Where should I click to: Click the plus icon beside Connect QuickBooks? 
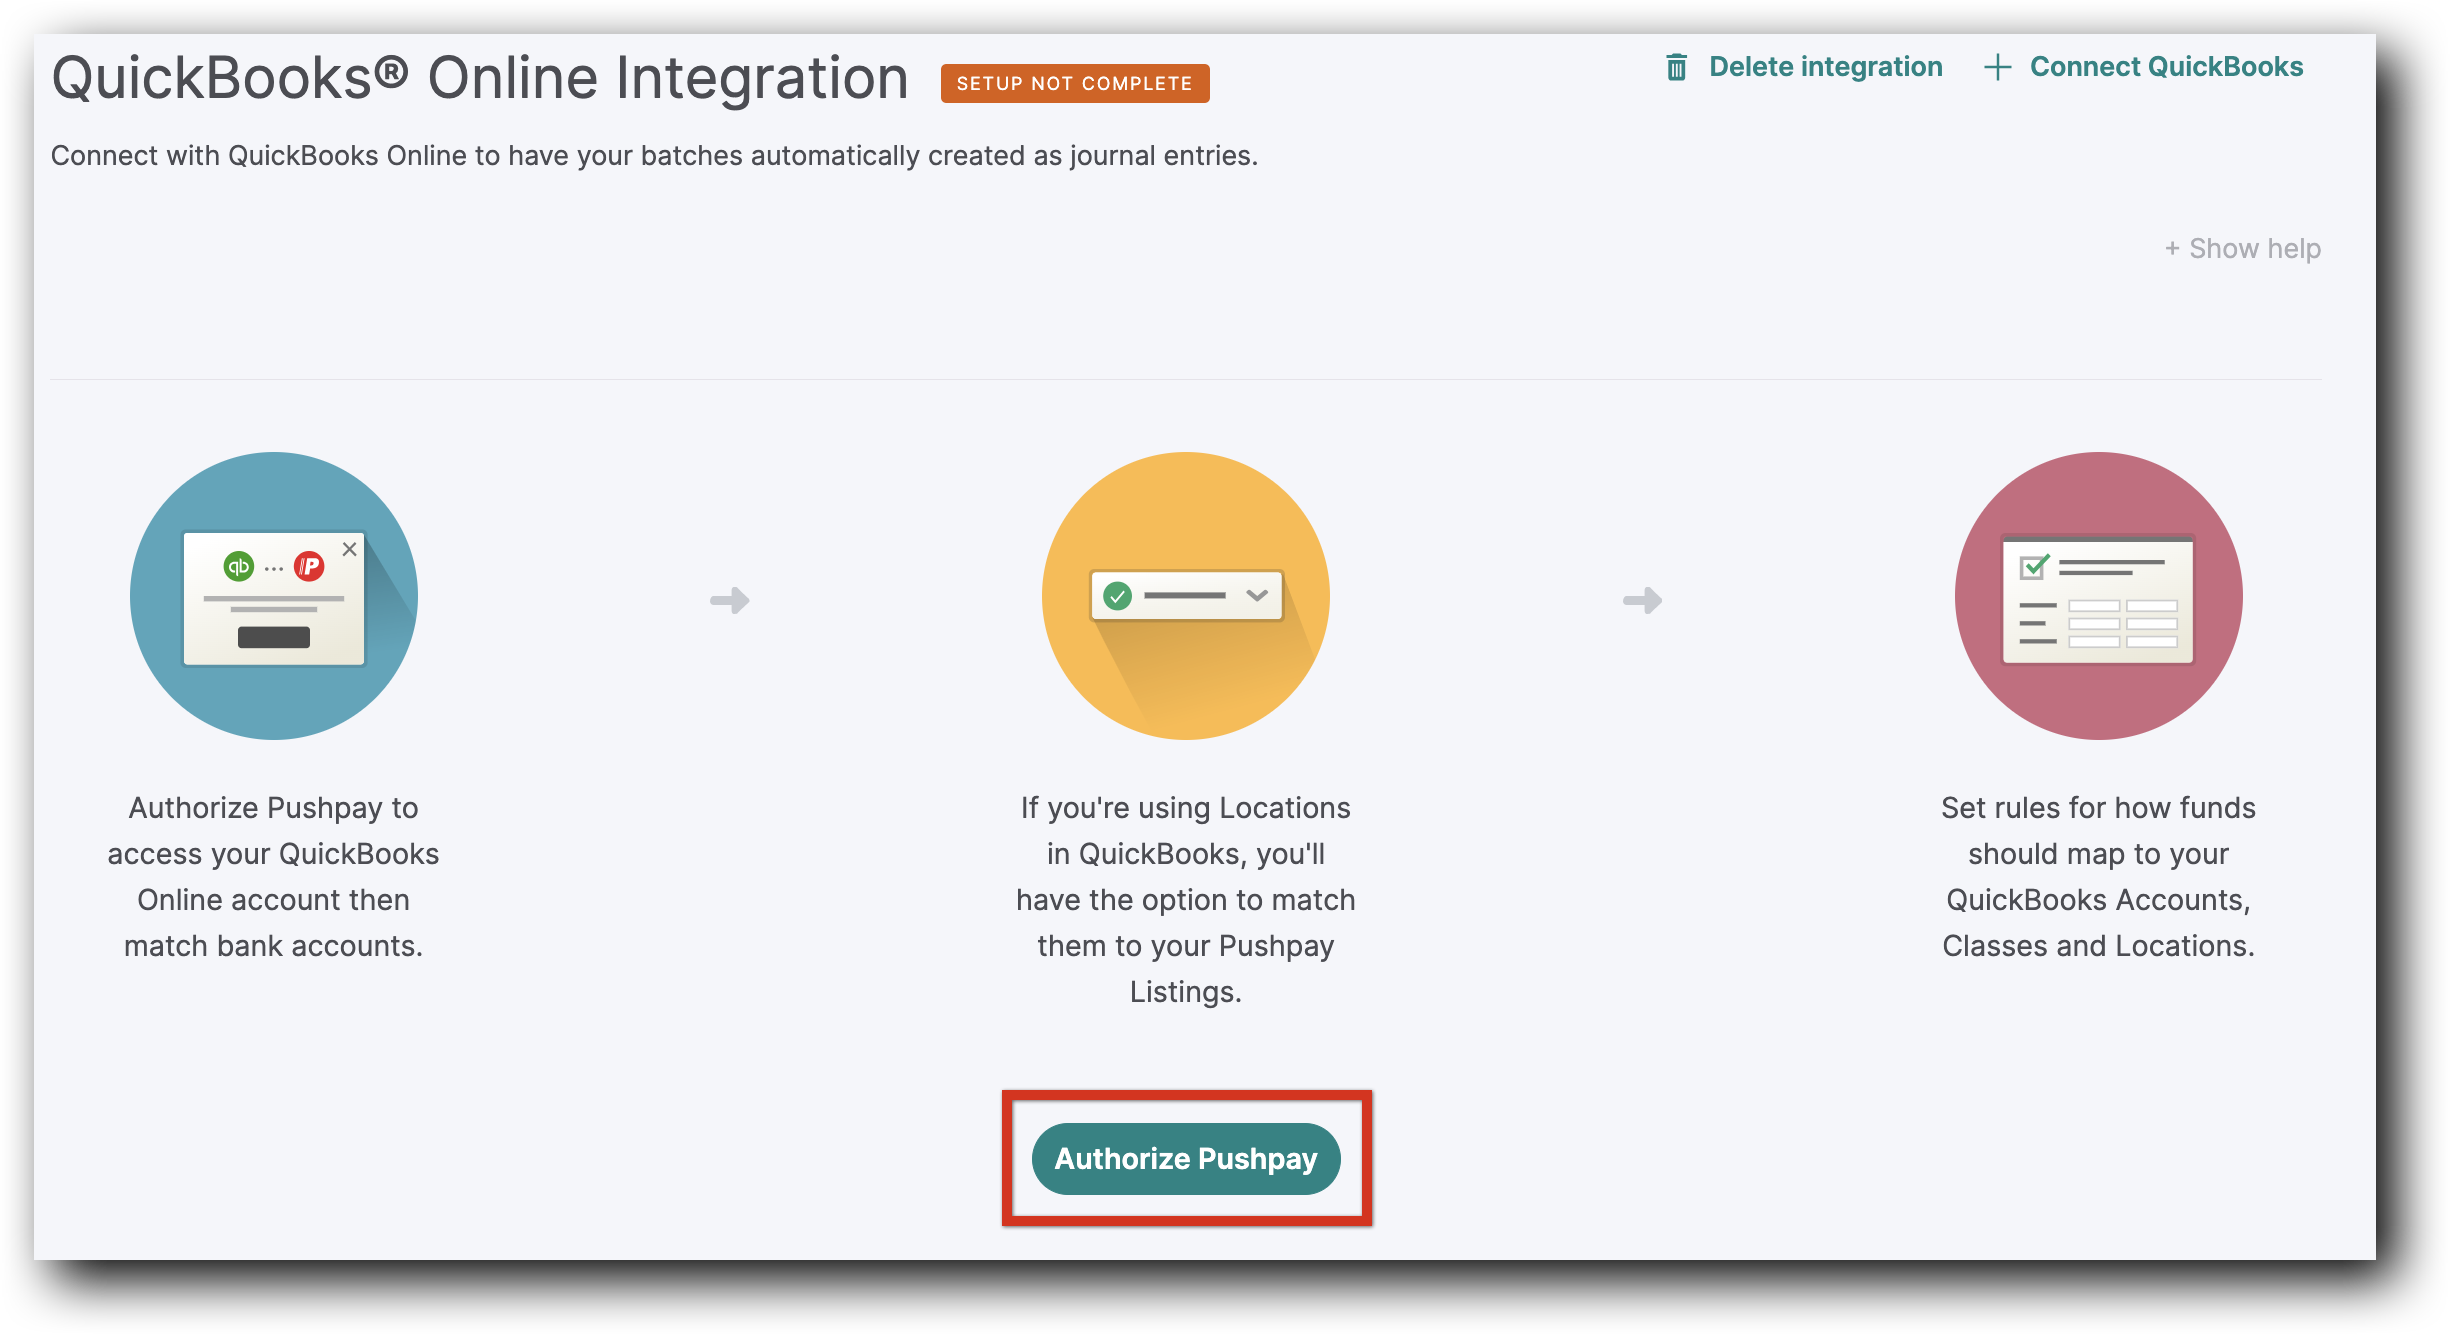(1997, 67)
